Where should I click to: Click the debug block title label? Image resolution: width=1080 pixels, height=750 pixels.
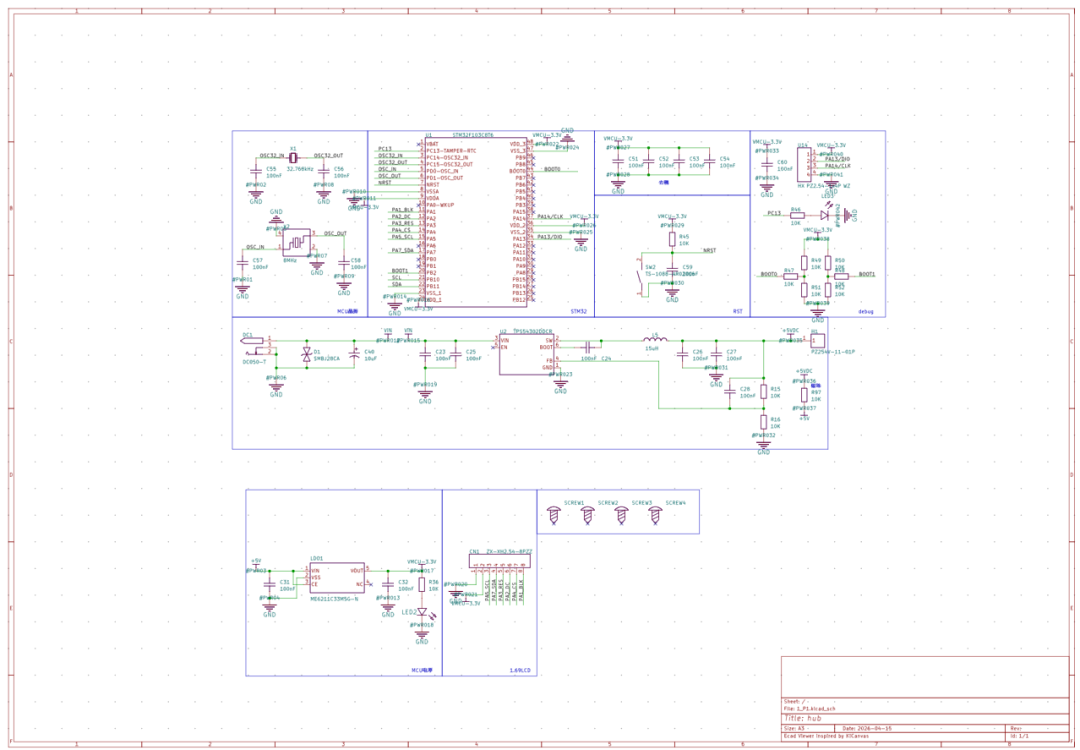tap(866, 312)
